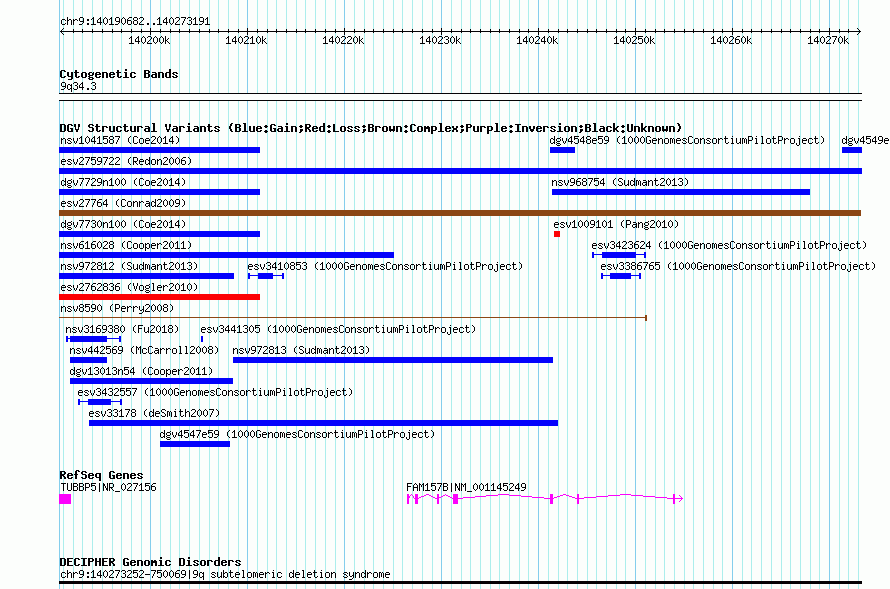
Task: Click the brown esv27764 (Conrad2009) complex bar
Action: 460,213
